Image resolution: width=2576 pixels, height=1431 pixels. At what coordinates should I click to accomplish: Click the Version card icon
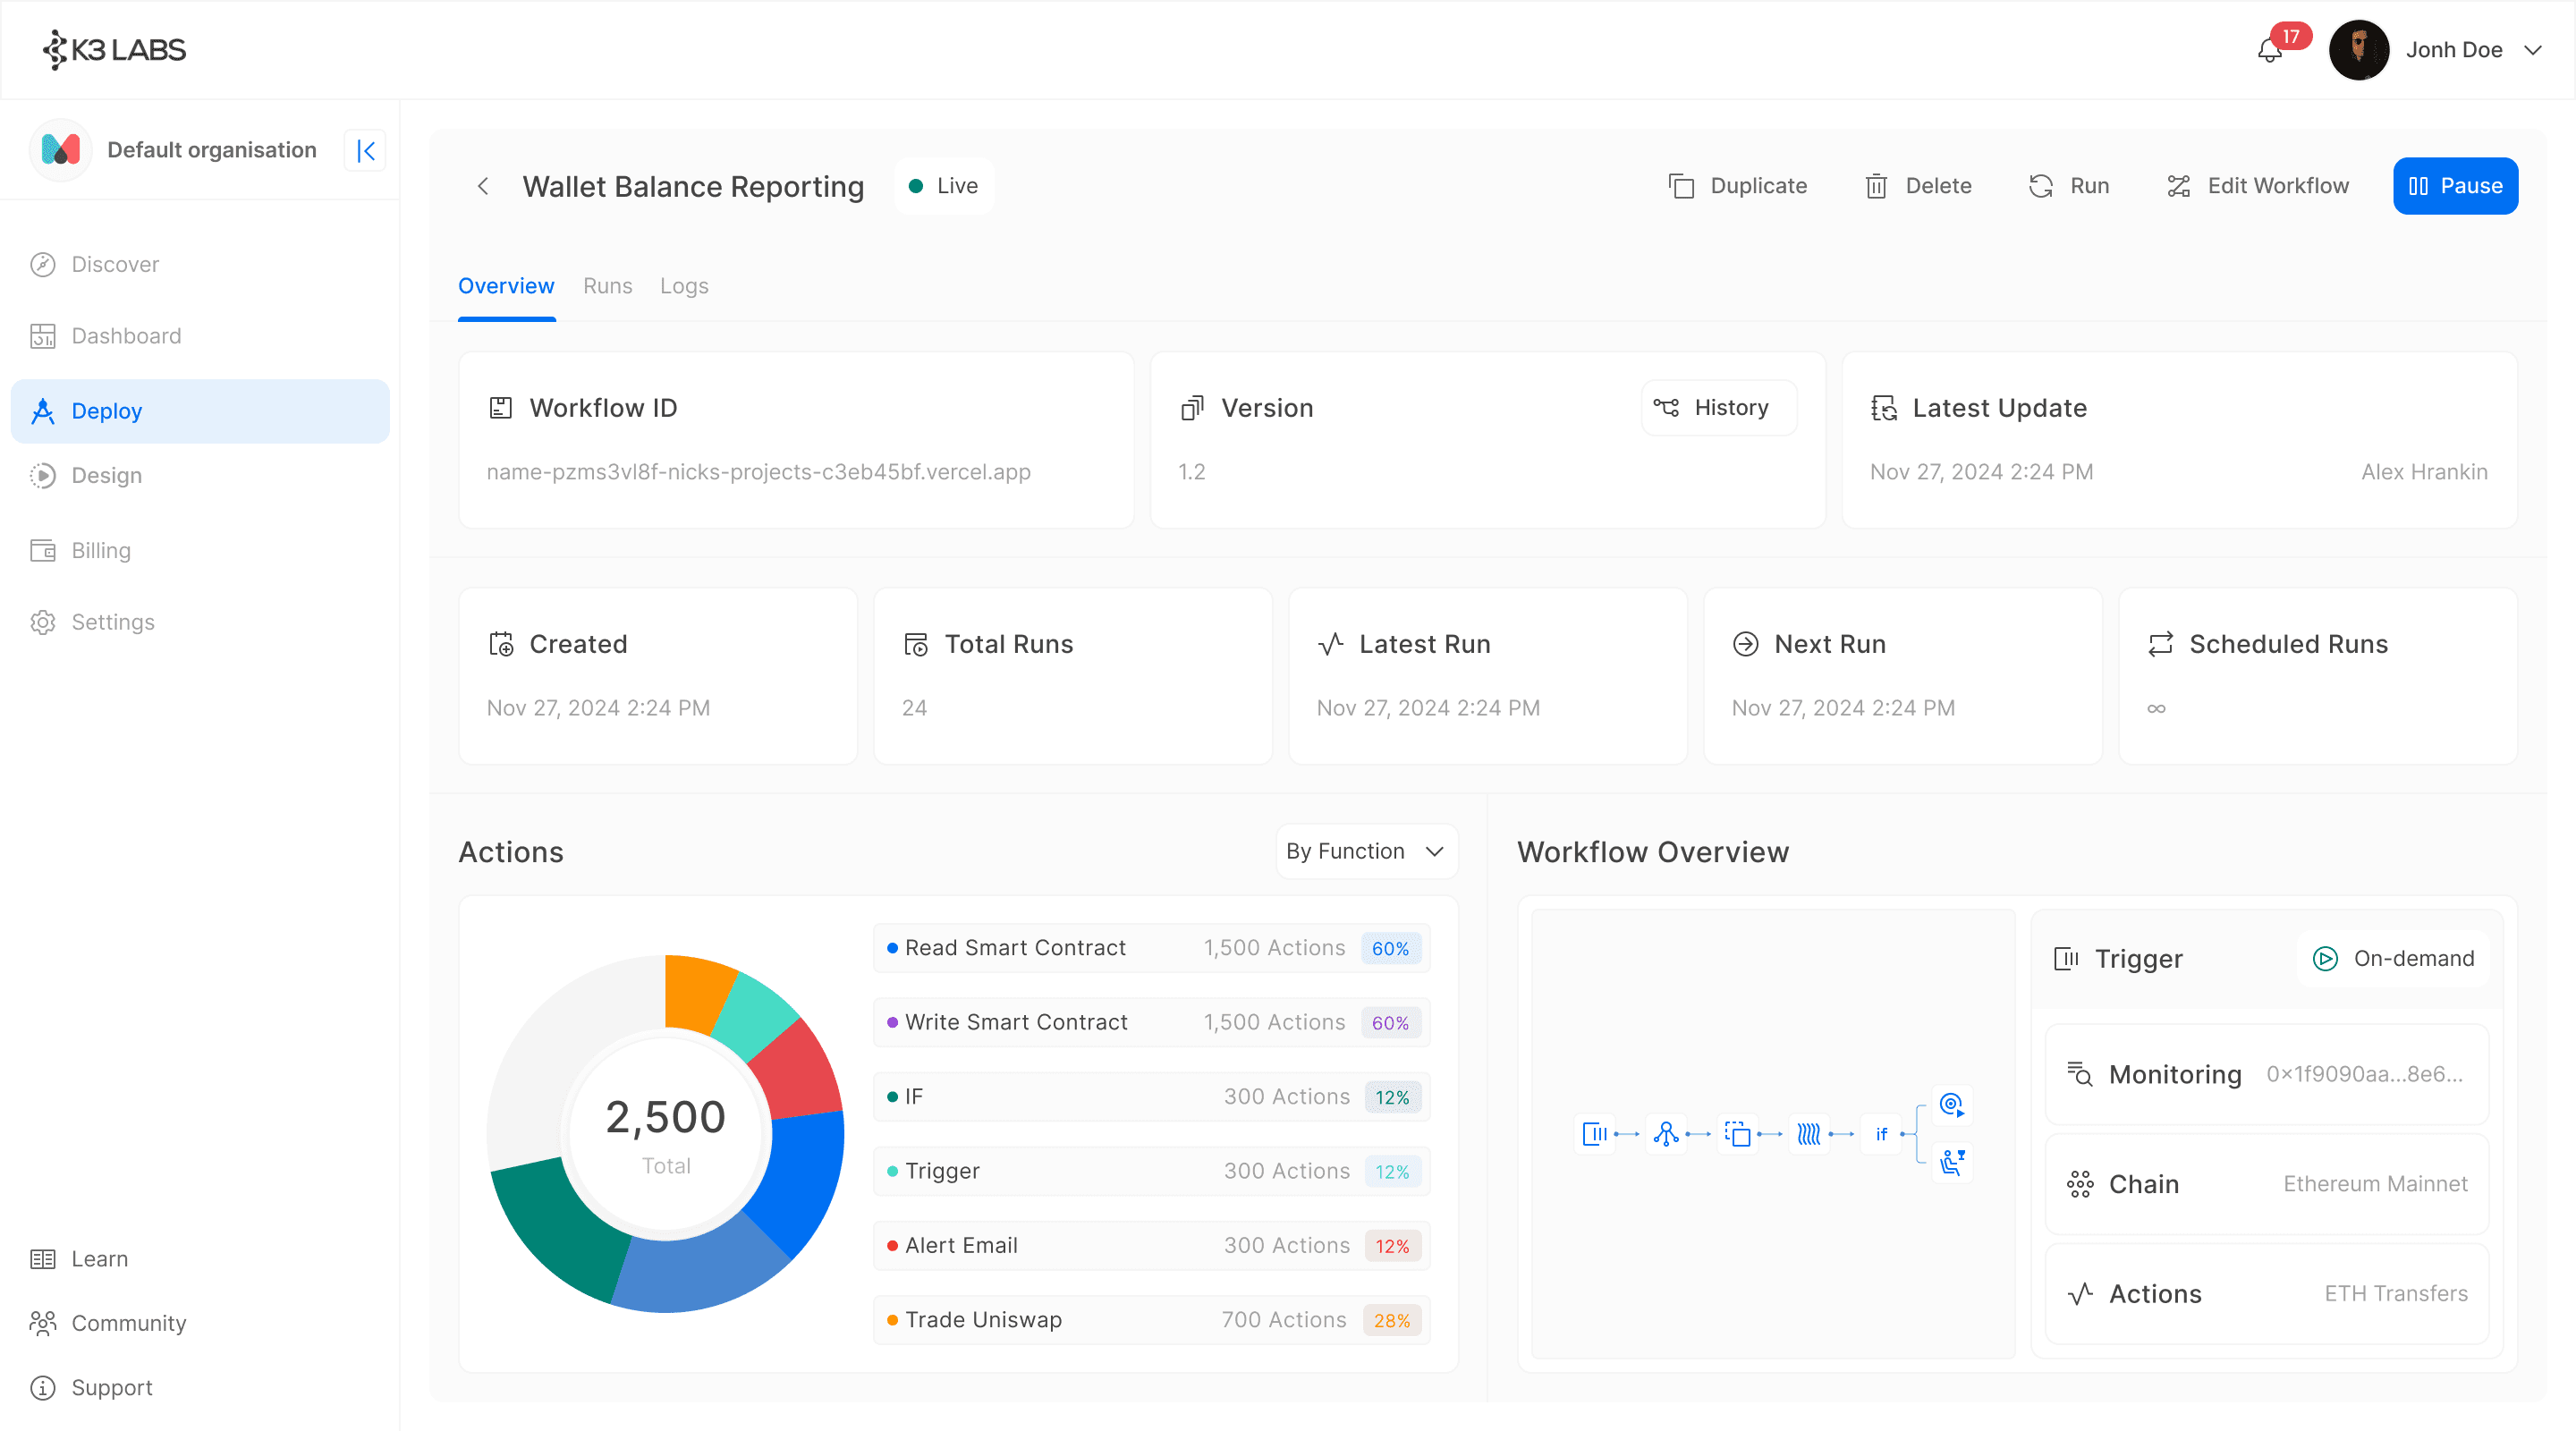point(1191,408)
